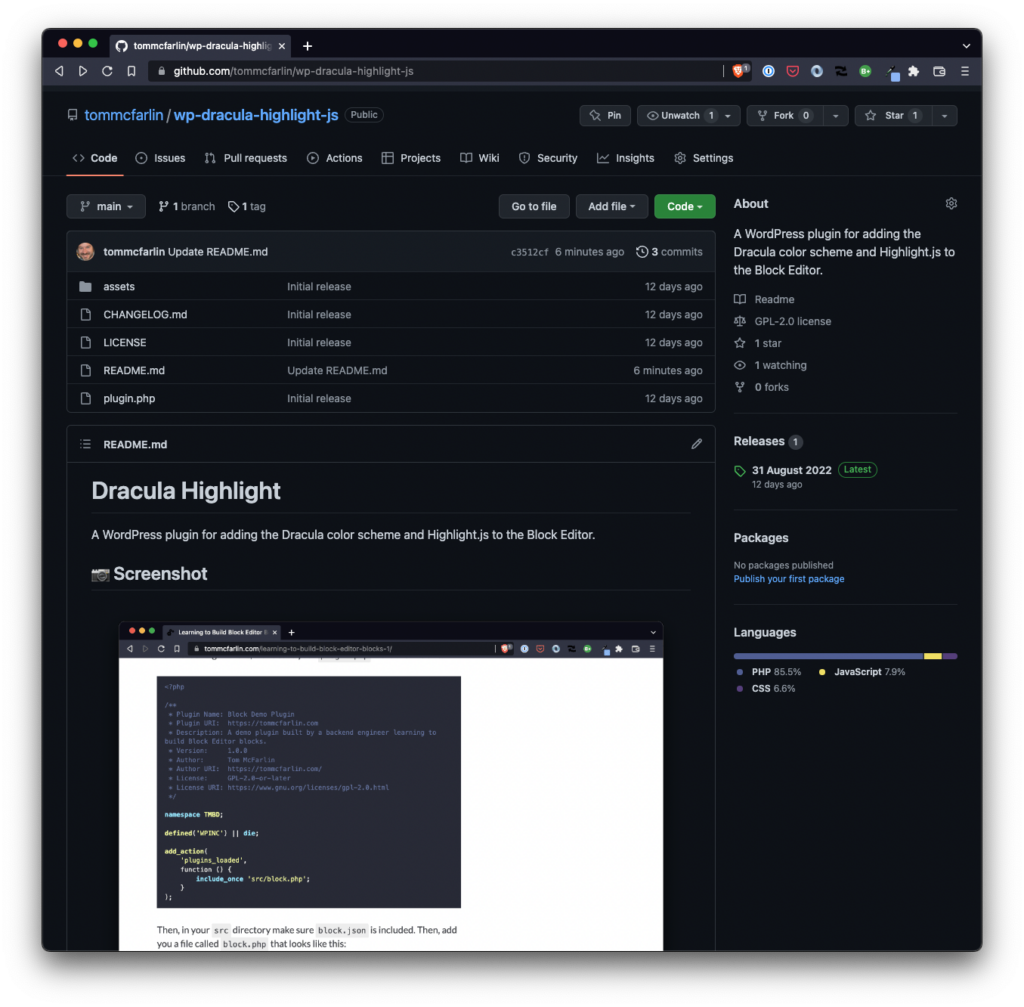View the Insights tab
1024x1007 pixels.
tap(625, 158)
